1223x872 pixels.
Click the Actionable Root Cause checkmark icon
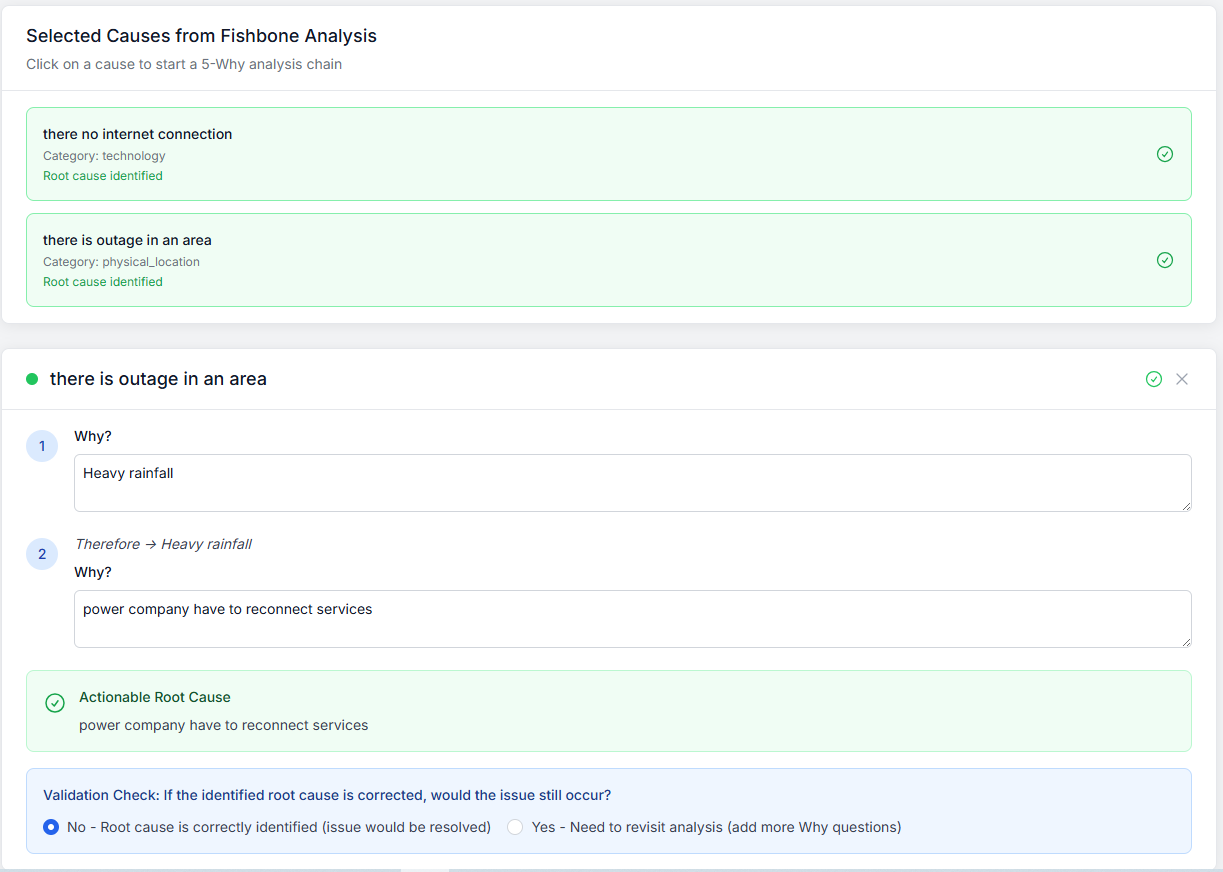coord(55,703)
